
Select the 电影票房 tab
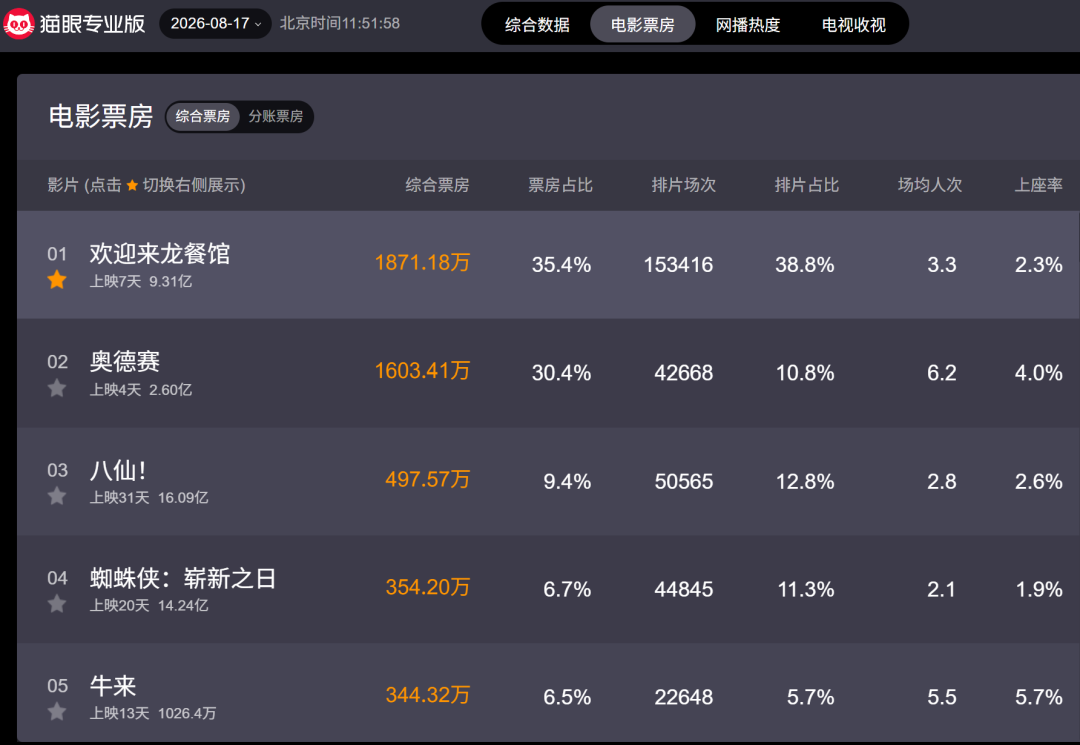coord(643,25)
